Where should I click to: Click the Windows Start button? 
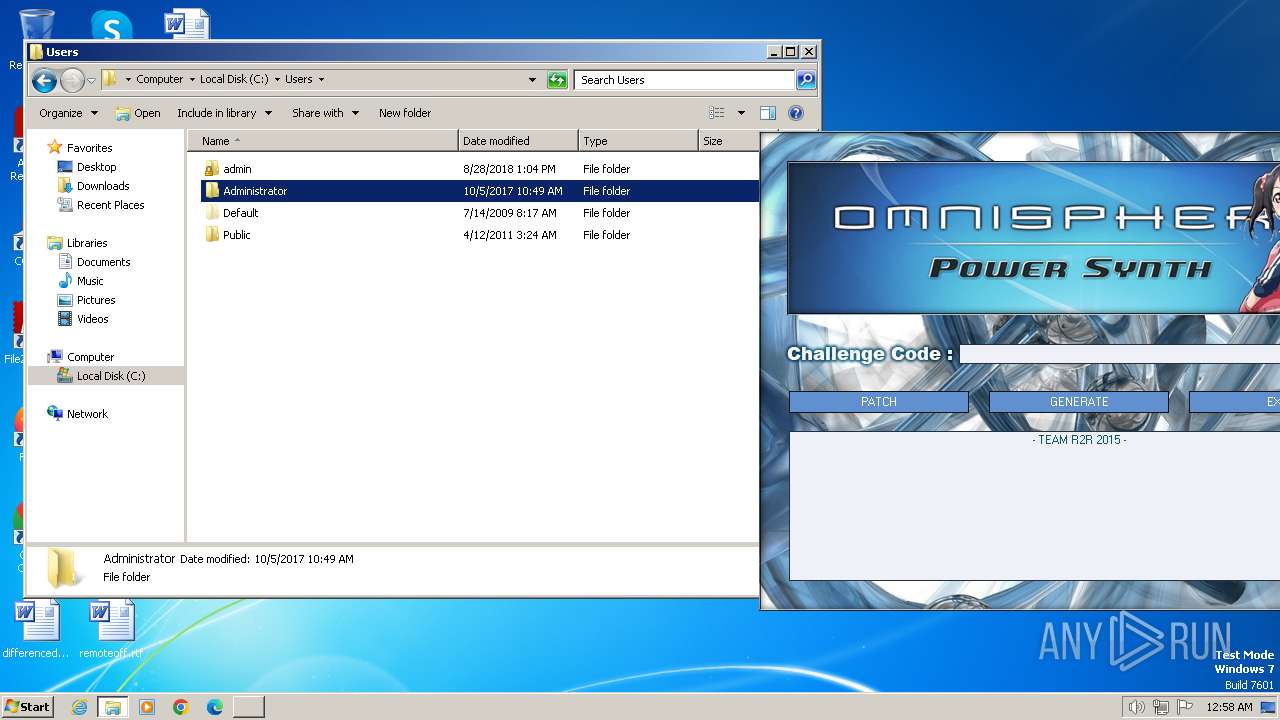coord(27,707)
